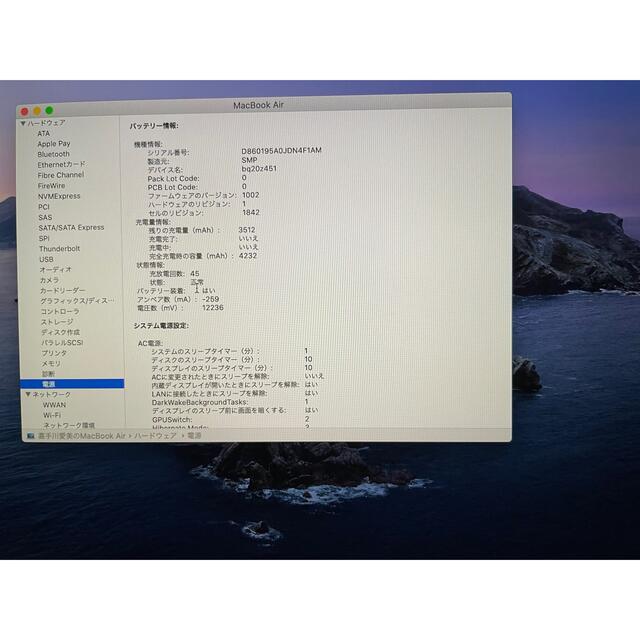Collapse the ハードウェア section triangle

pyautogui.click(x=23, y=123)
